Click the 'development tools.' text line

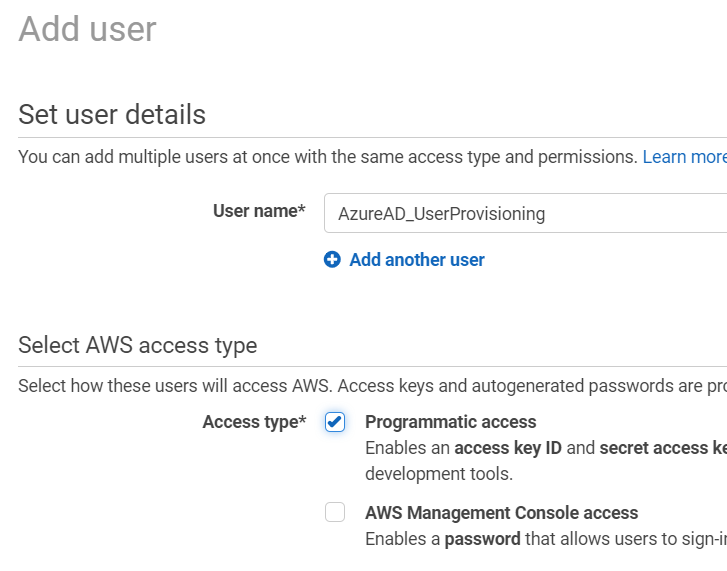click(439, 474)
